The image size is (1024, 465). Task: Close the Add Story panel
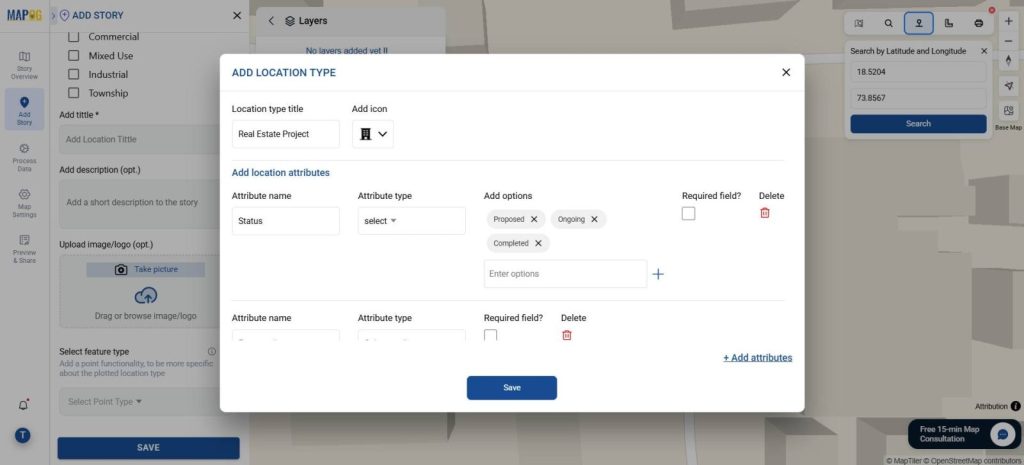tap(237, 15)
